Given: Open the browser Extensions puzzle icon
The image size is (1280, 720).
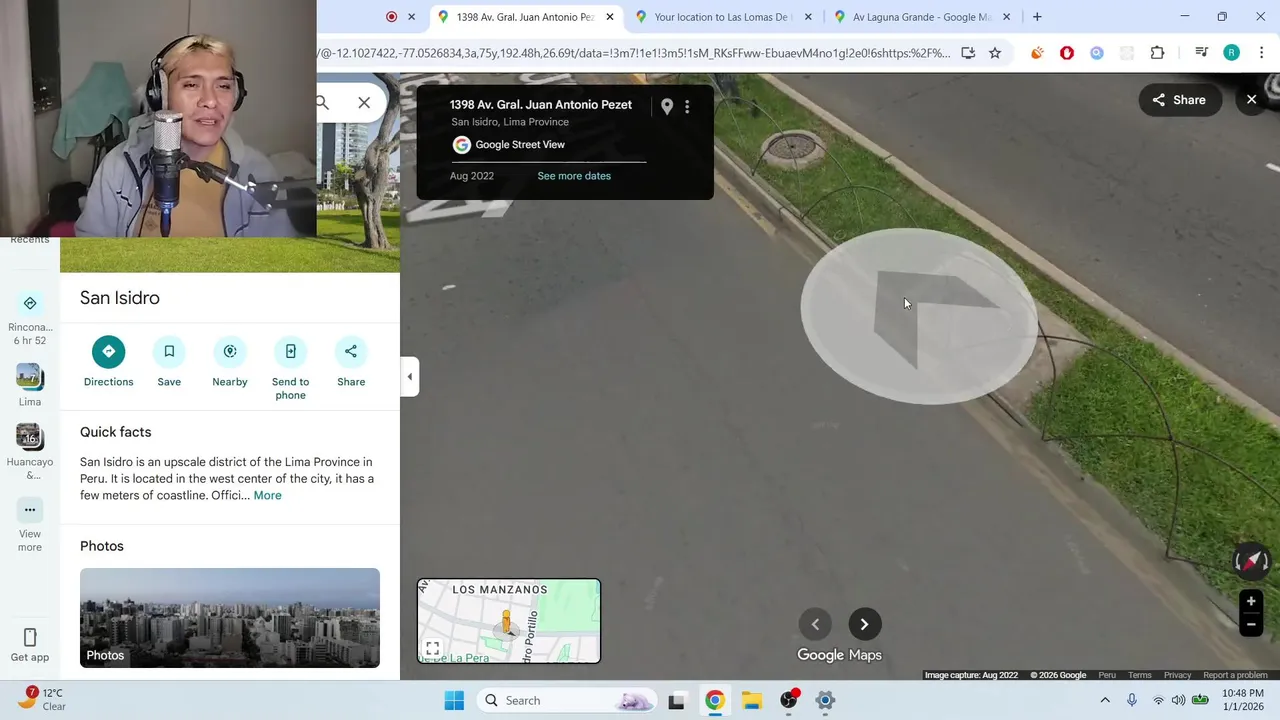Looking at the screenshot, I should 1157,53.
